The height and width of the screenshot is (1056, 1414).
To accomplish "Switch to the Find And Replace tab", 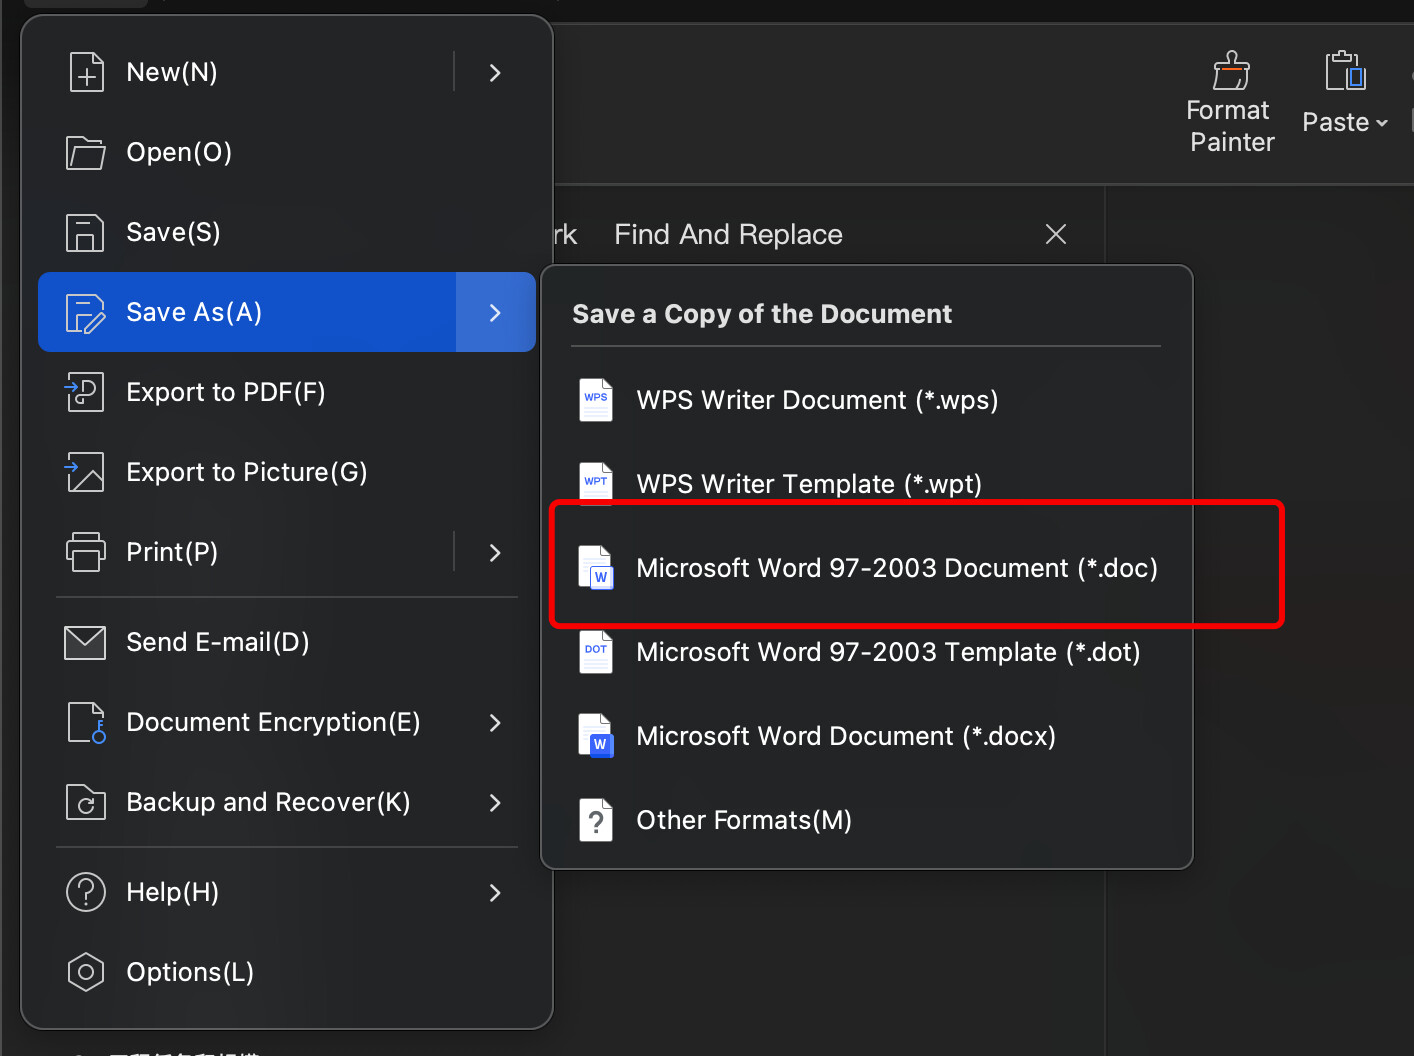I will click(728, 234).
